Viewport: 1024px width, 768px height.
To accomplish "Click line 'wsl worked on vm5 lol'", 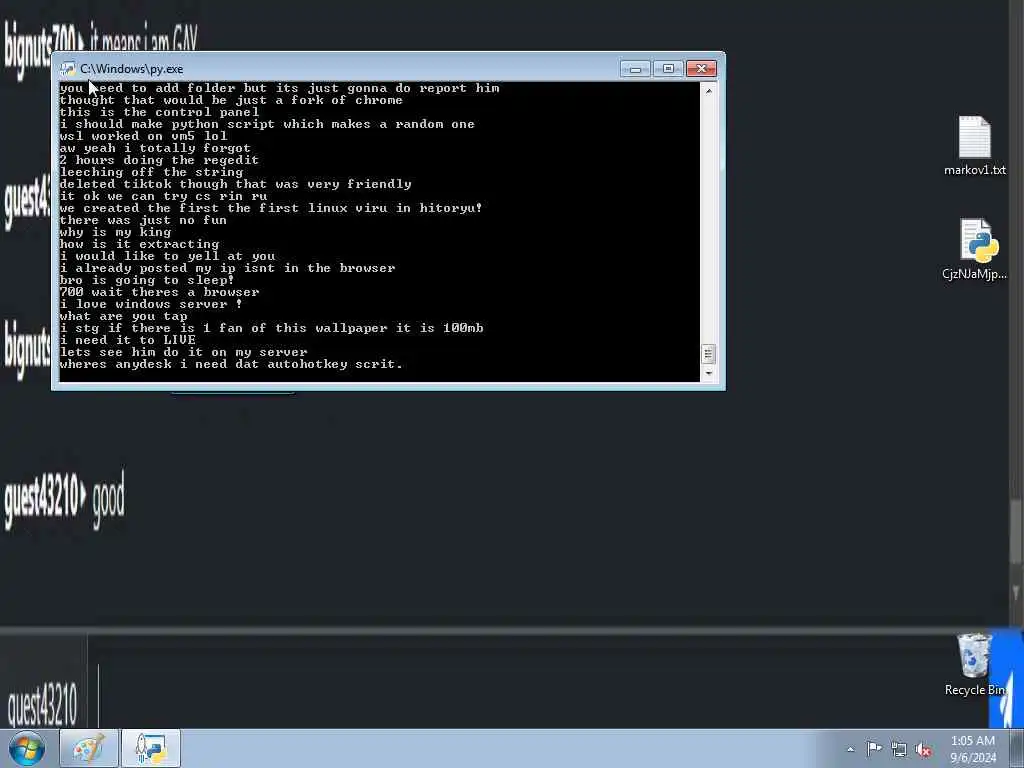I will 144,136.
